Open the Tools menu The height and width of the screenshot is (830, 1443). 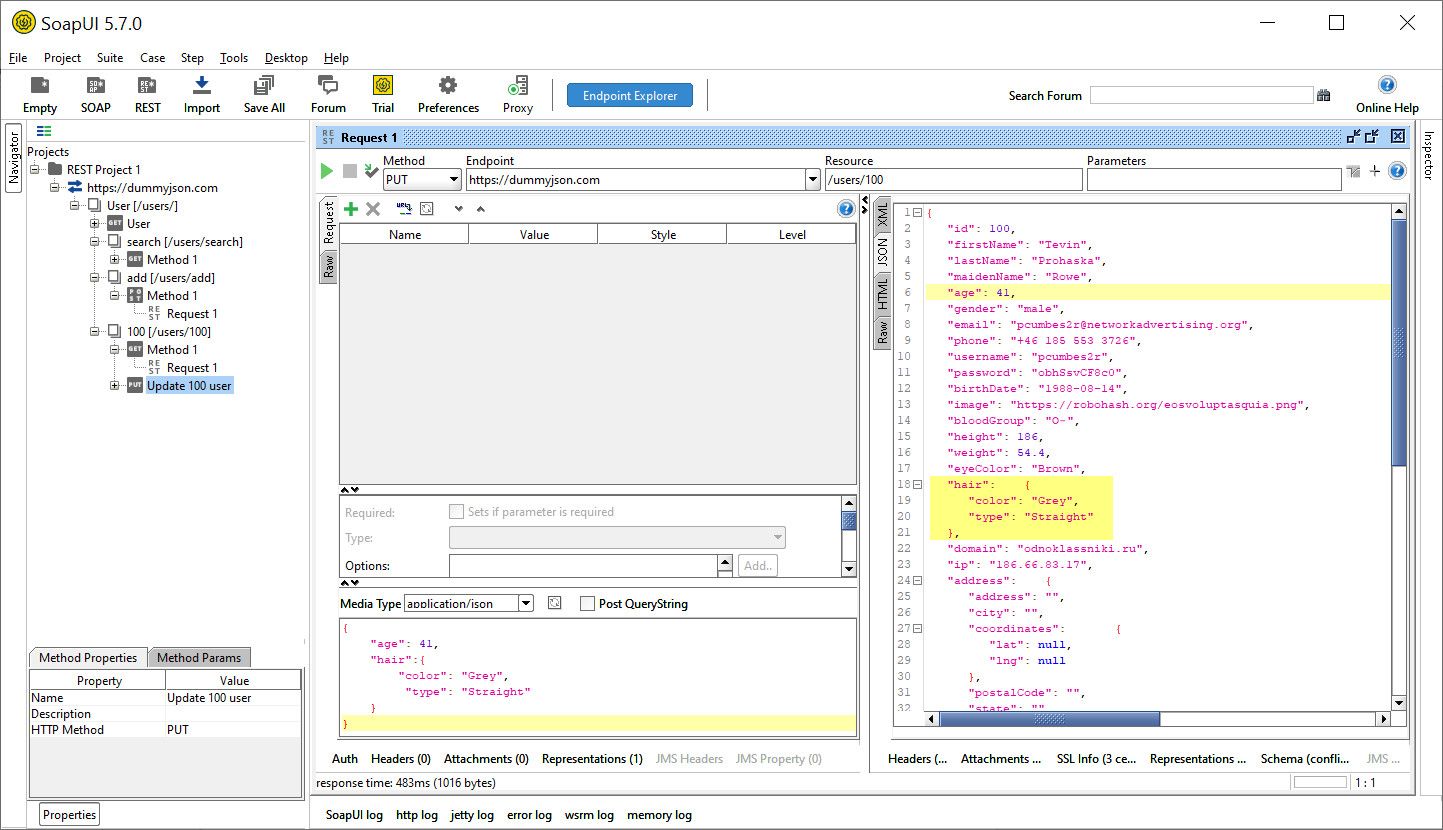[x=234, y=58]
